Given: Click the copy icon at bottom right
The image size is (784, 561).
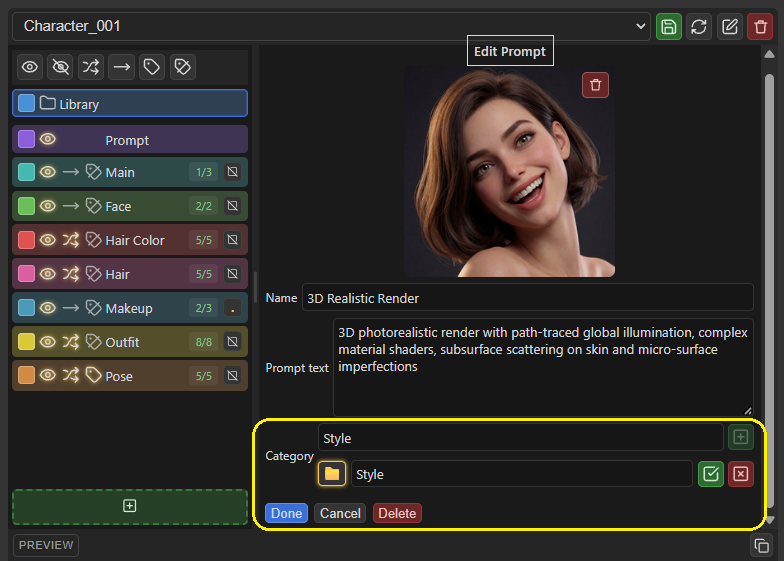Looking at the screenshot, I should [761, 546].
